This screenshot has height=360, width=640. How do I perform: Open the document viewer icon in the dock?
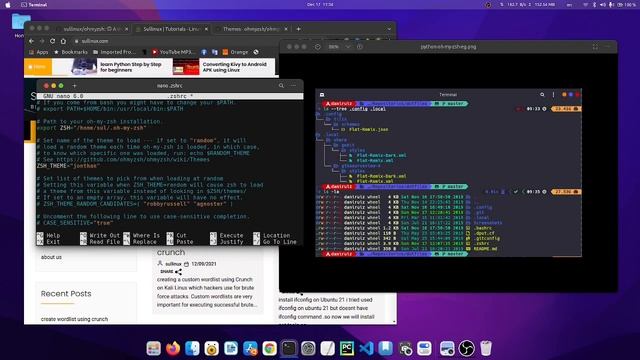coord(231,348)
